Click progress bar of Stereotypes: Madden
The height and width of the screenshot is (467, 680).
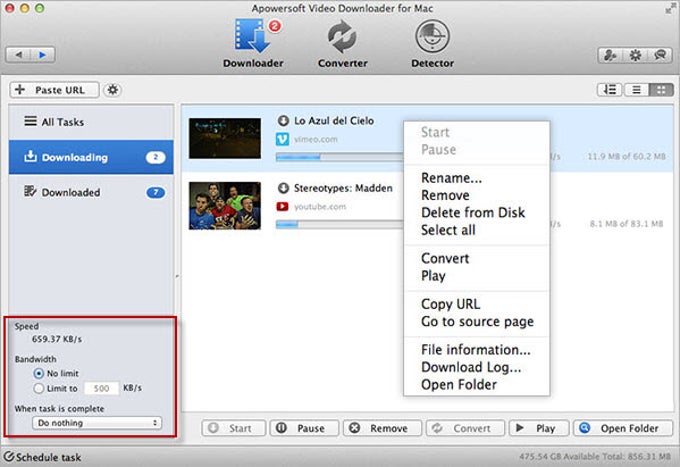pyautogui.click(x=340, y=224)
